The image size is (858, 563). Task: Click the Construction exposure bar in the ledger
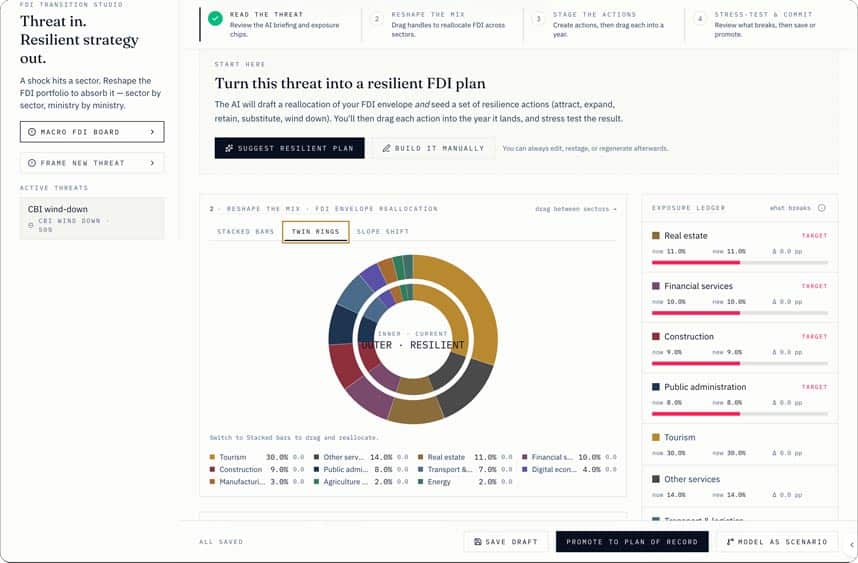point(740,363)
